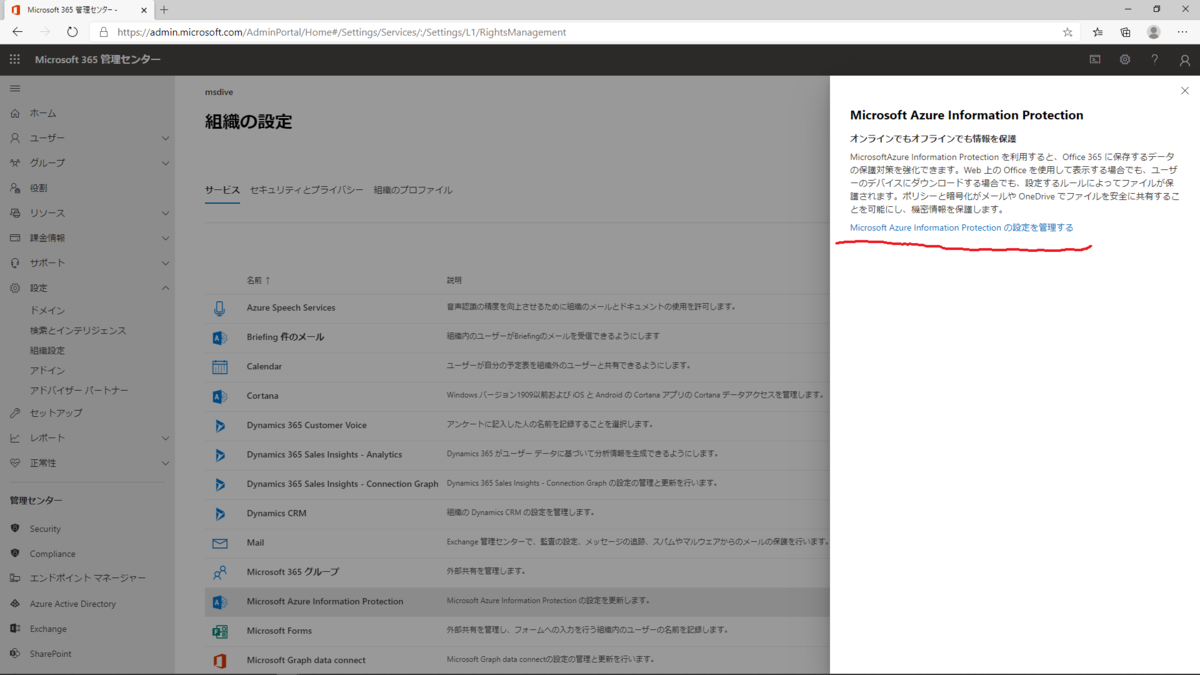Open Compliance admin center
The width and height of the screenshot is (1200, 675).
point(52,554)
